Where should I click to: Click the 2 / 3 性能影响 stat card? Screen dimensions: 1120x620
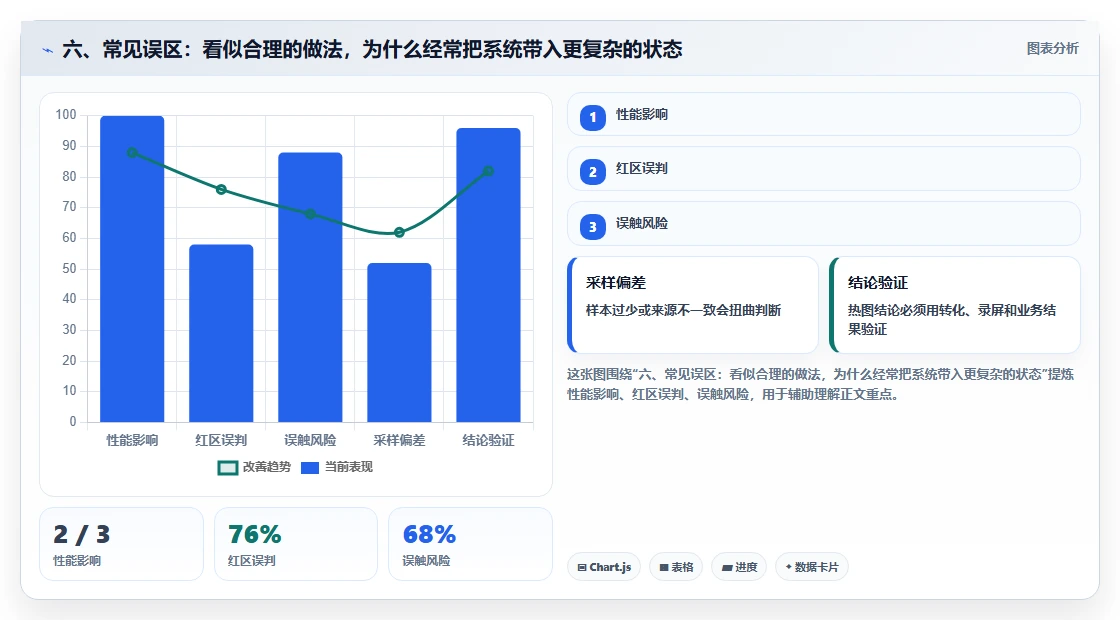121,544
